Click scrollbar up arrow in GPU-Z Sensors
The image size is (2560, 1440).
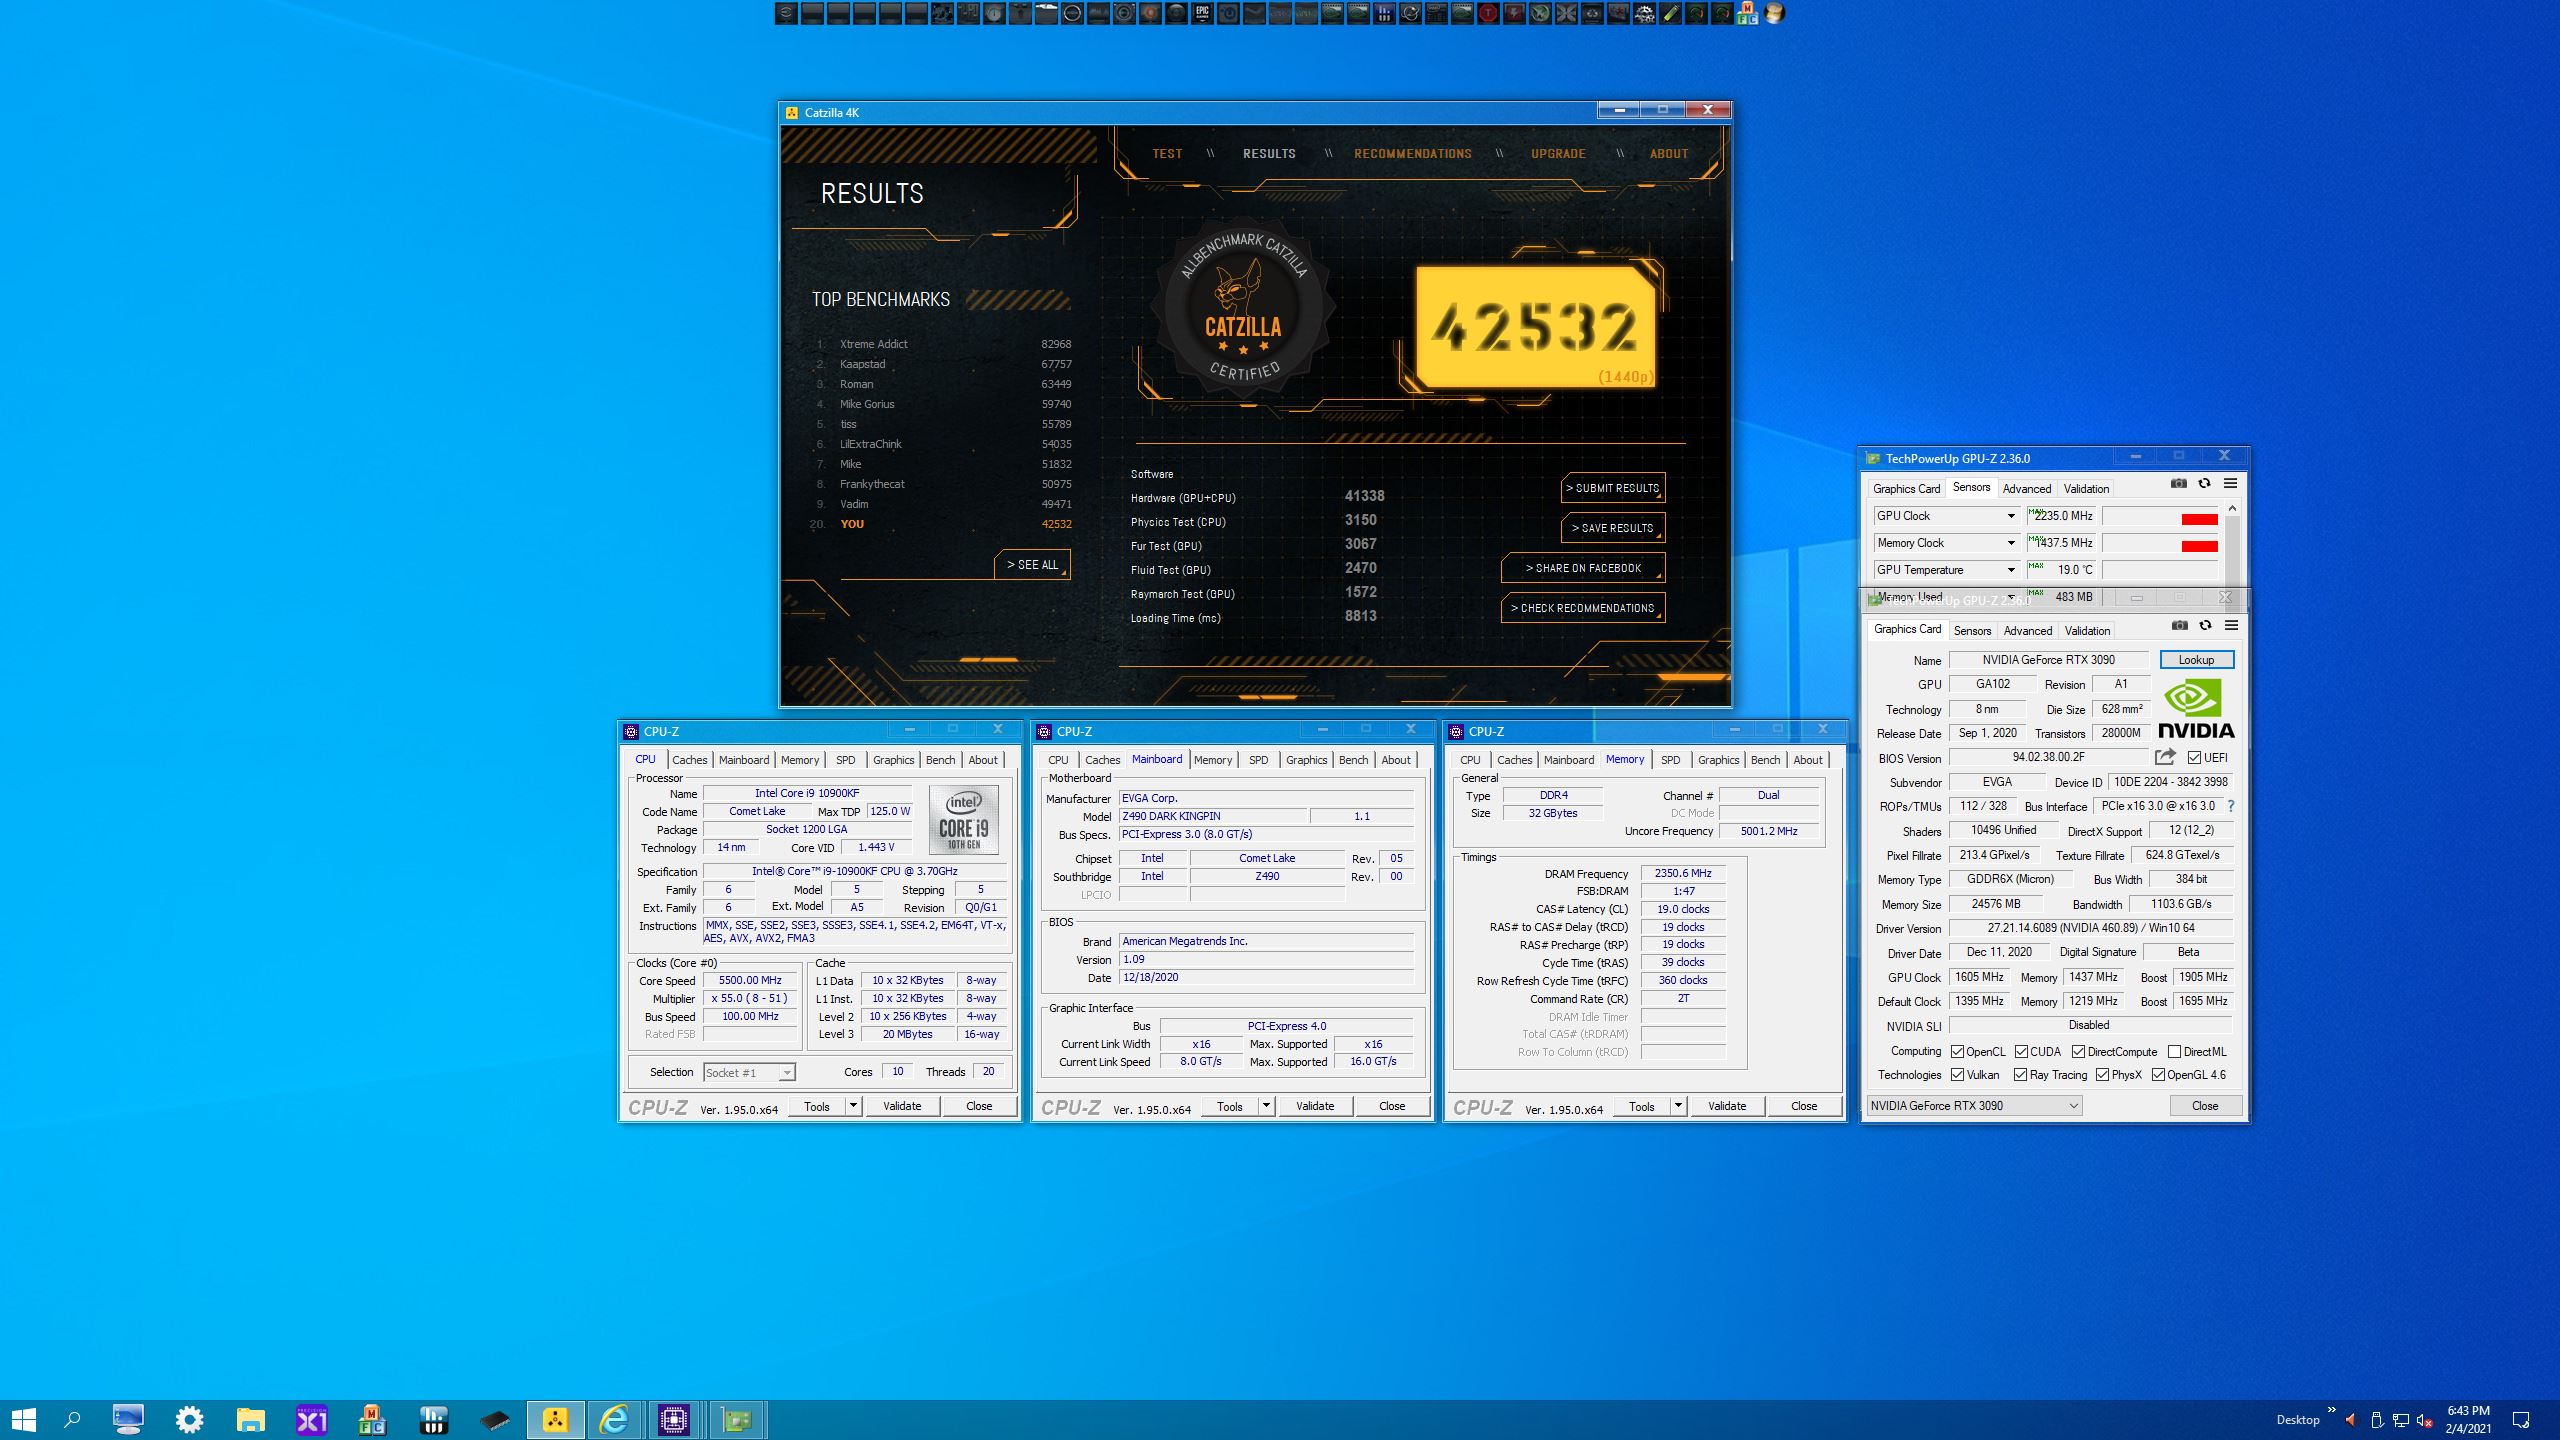point(2232,509)
